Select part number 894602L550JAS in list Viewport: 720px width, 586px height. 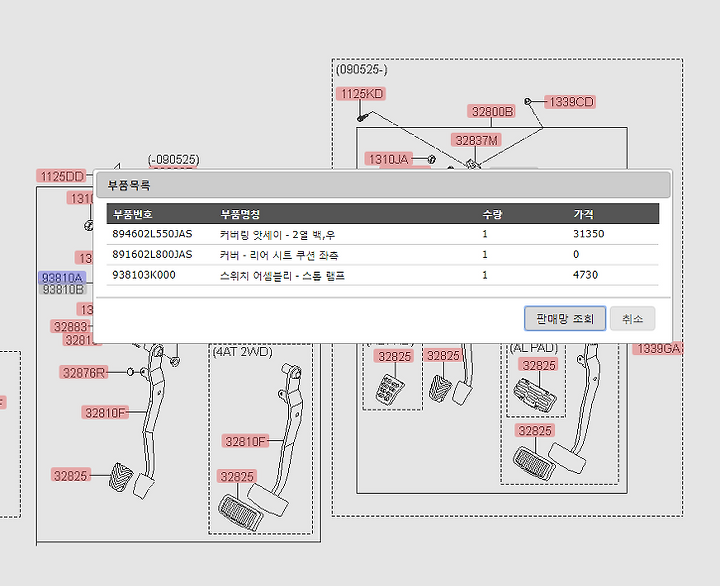click(x=152, y=234)
